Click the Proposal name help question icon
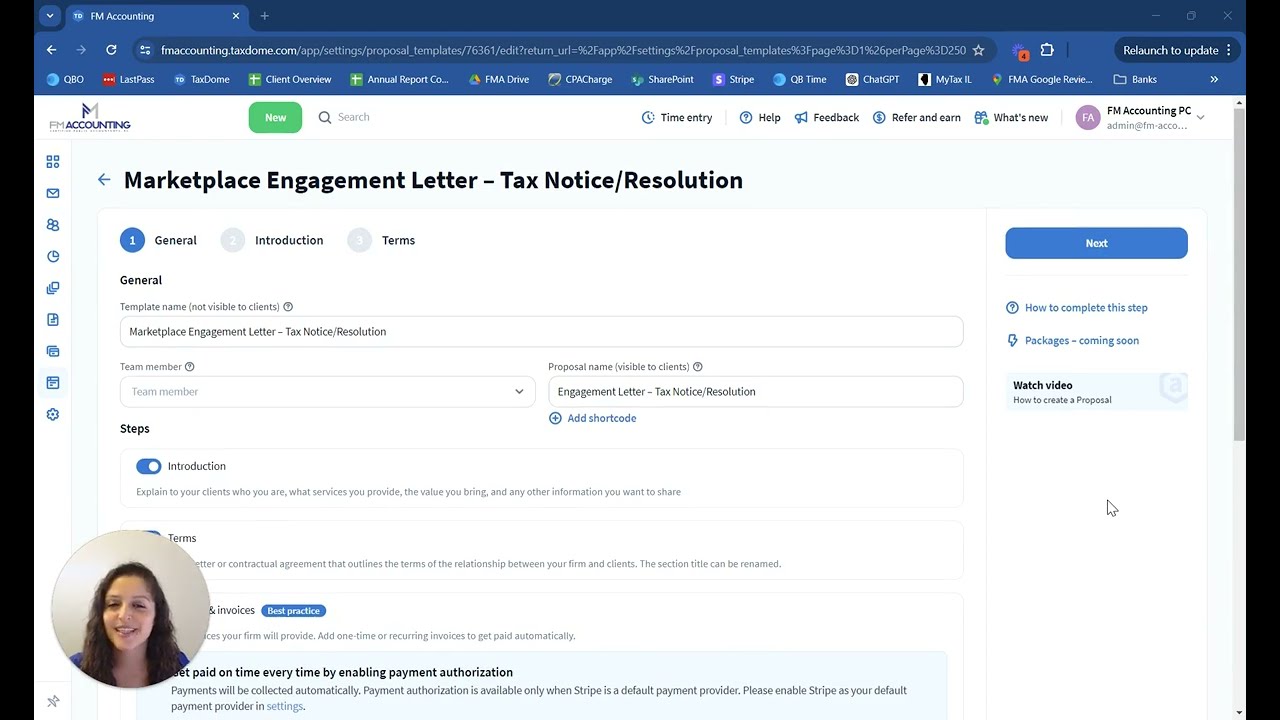 pos(698,367)
